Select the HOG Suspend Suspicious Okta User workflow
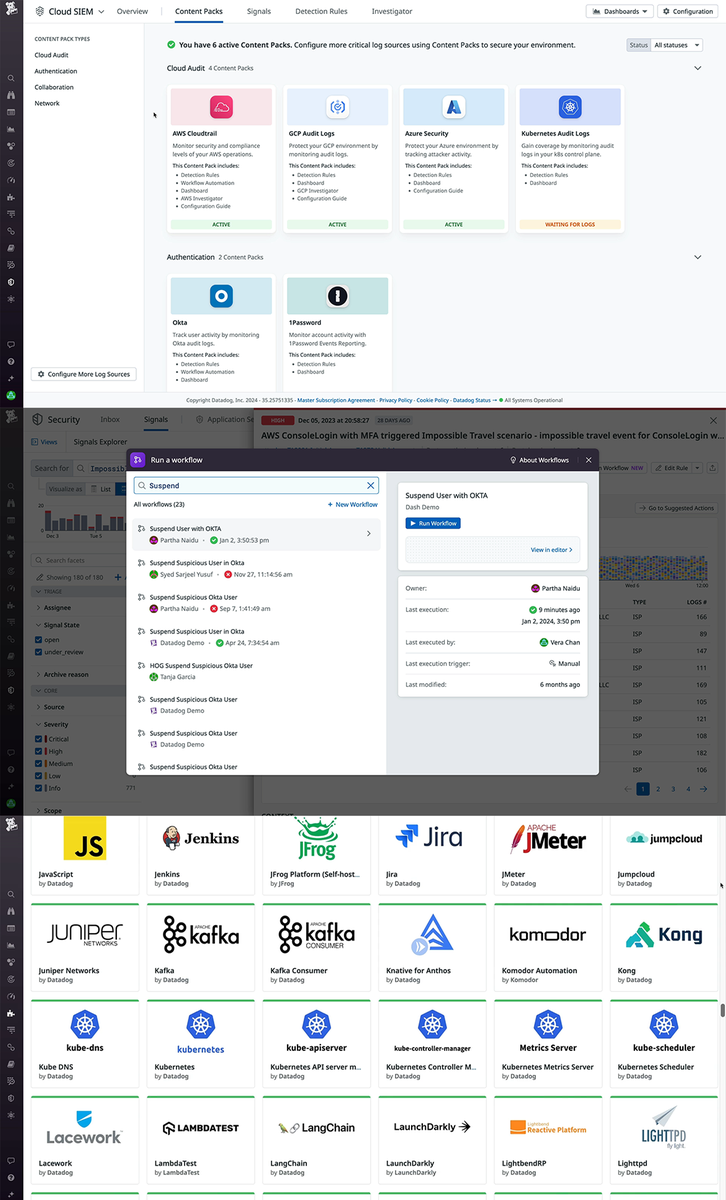Image resolution: width=726 pixels, height=1200 pixels. [x=256, y=670]
